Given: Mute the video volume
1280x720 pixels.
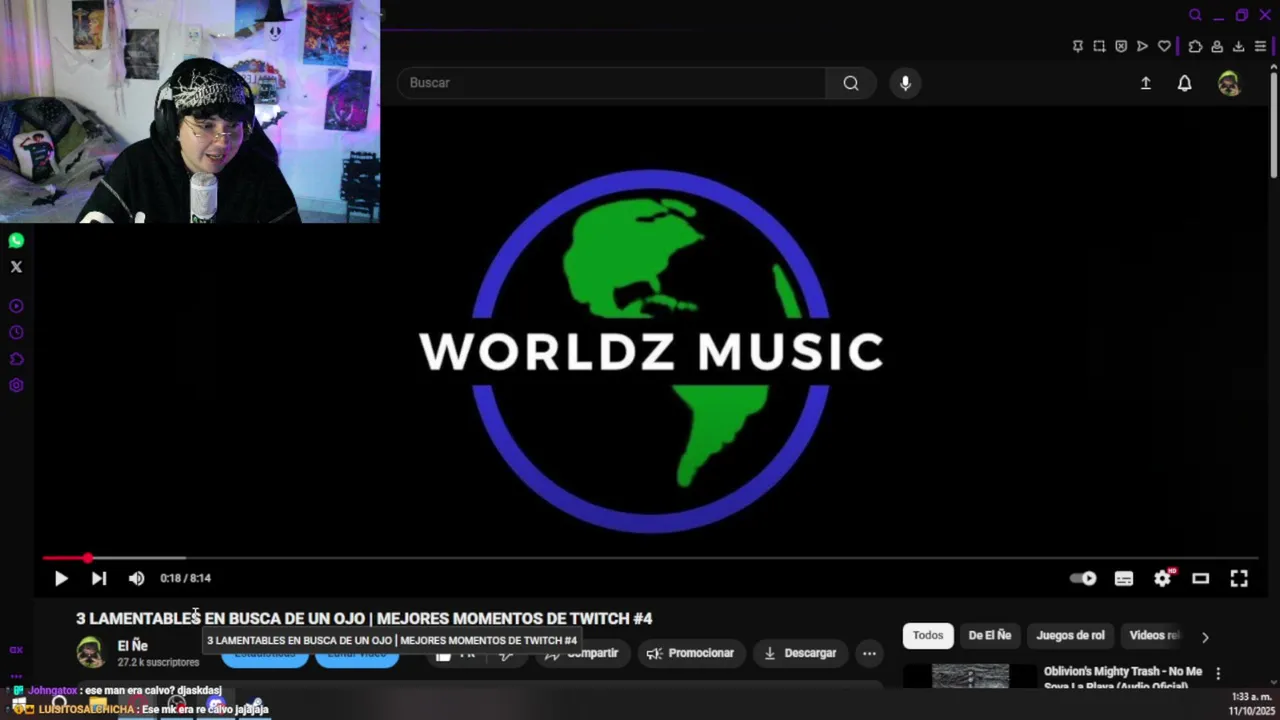Looking at the screenshot, I should pos(137,578).
